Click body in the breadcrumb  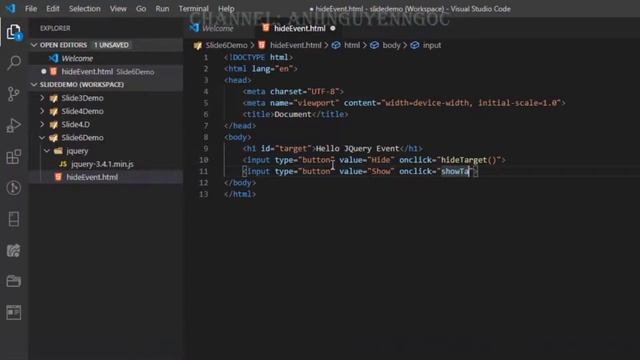[391, 45]
